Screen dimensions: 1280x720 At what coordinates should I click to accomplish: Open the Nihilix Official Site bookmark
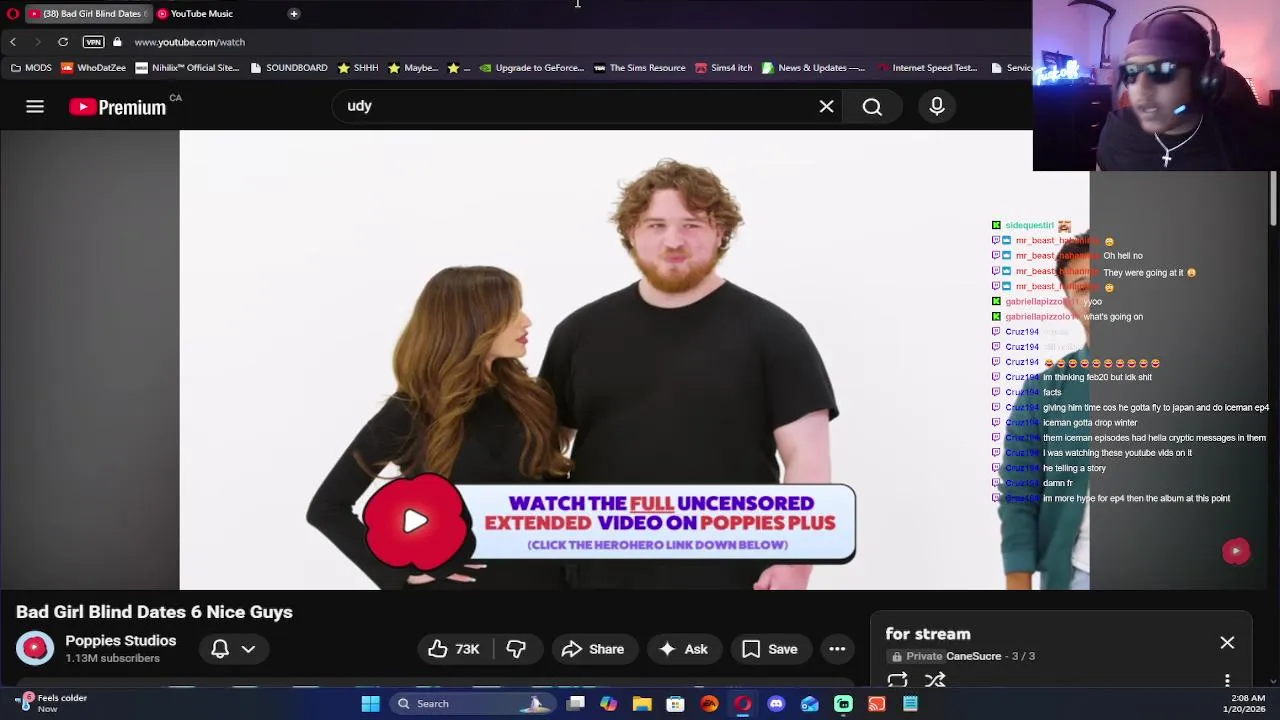tap(188, 68)
